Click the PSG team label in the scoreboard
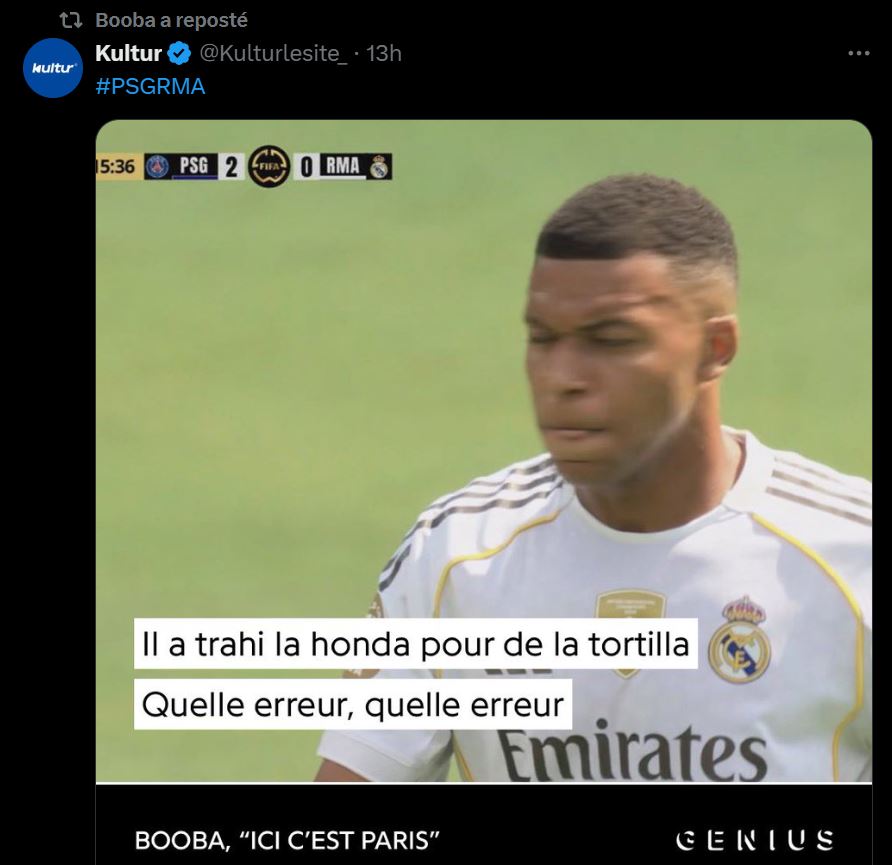This screenshot has width=892, height=865. (194, 166)
